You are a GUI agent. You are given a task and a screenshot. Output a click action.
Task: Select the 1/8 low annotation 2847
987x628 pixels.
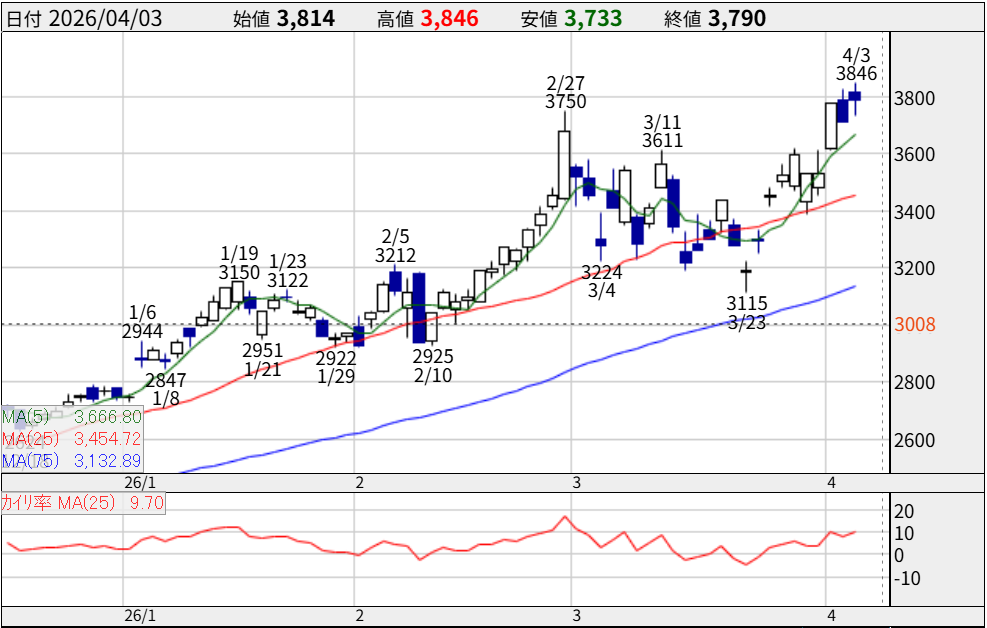tap(165, 380)
